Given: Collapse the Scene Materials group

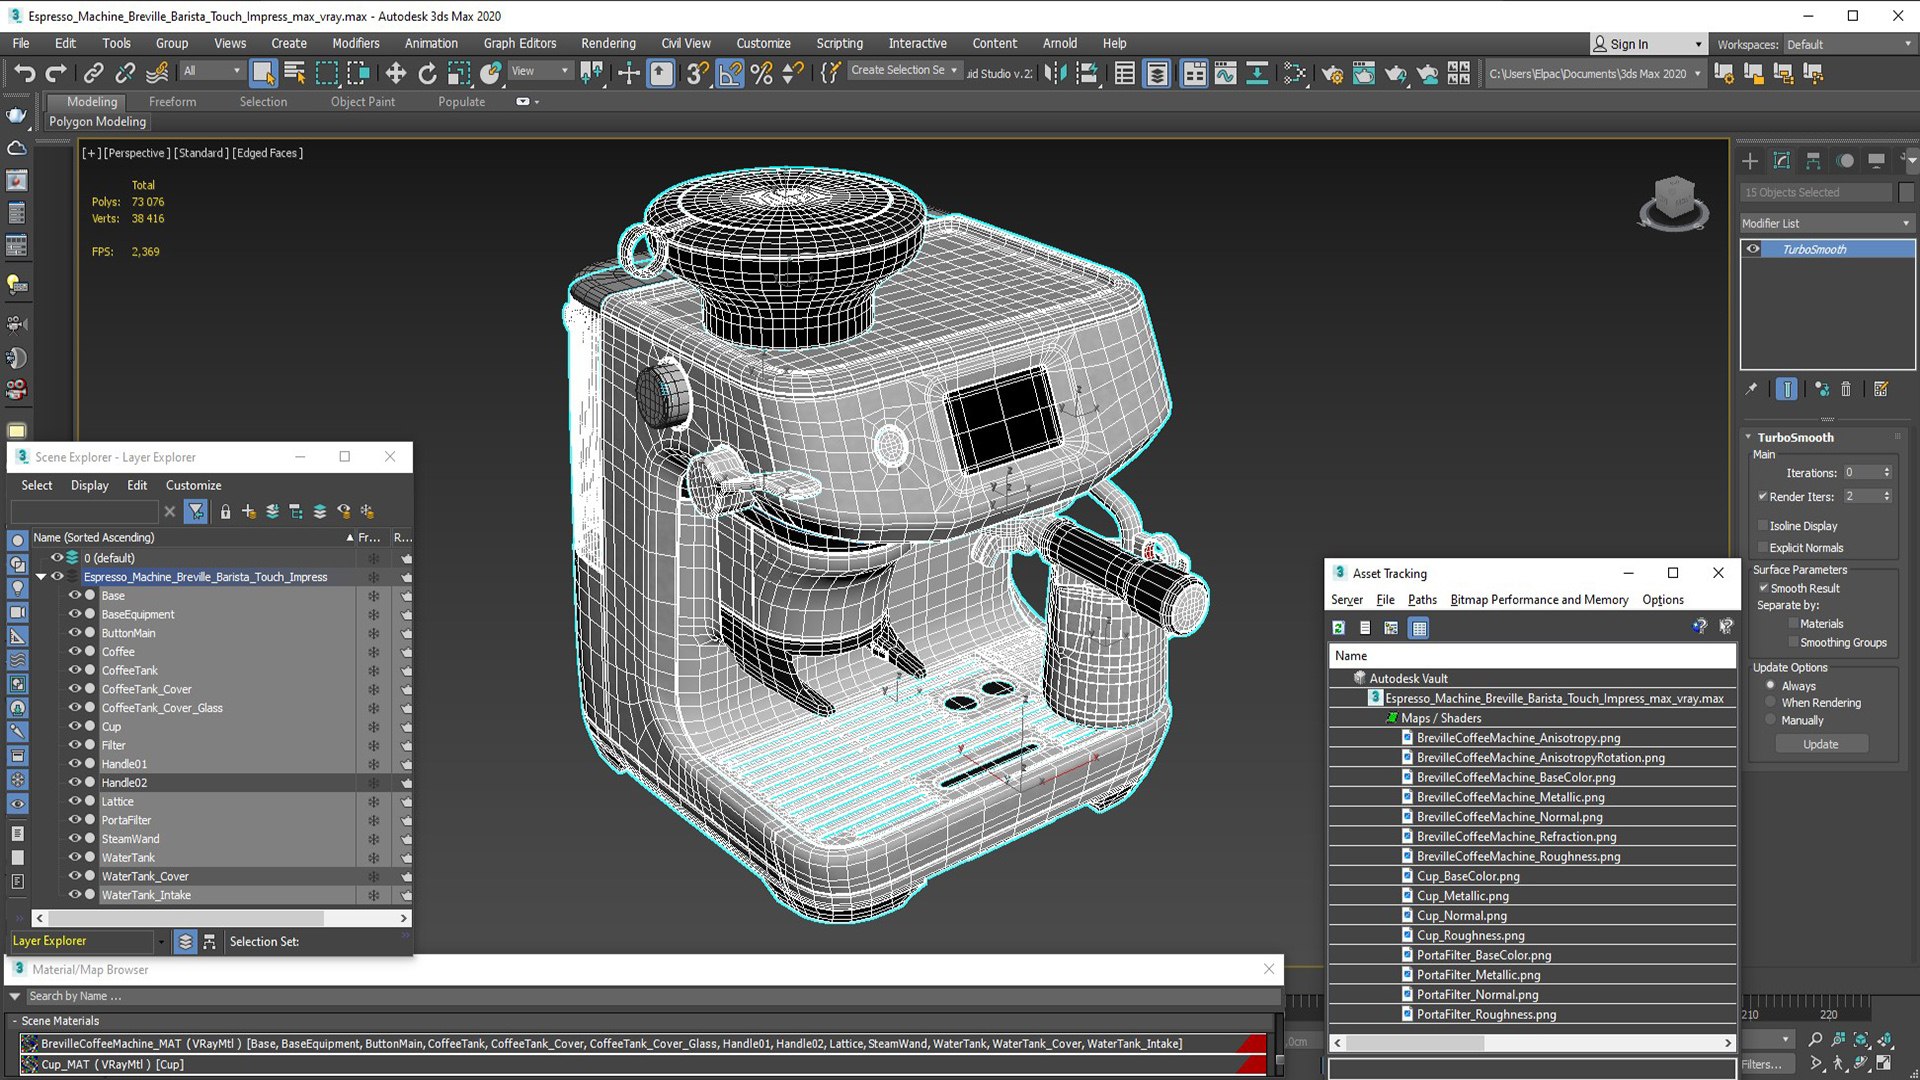Looking at the screenshot, I should click(14, 1021).
